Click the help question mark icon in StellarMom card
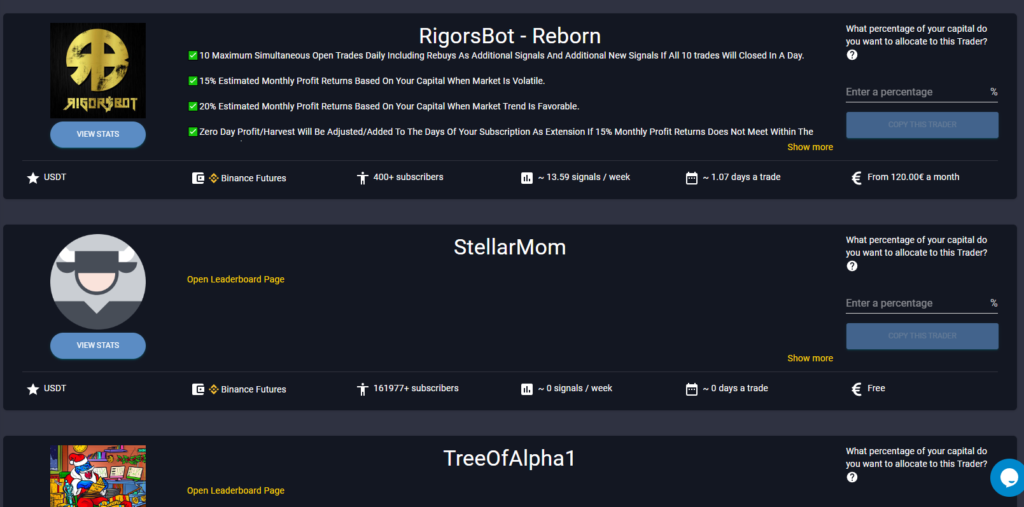Image resolution: width=1024 pixels, height=507 pixels. point(852,266)
